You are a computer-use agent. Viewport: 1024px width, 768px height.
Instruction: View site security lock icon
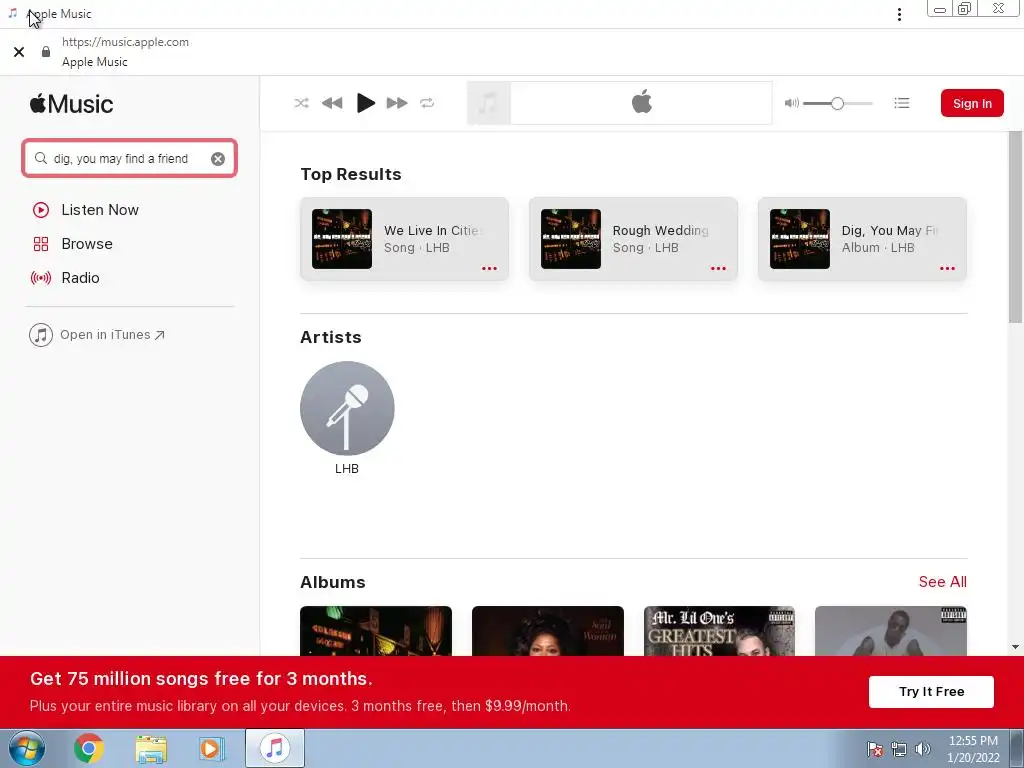[46, 52]
